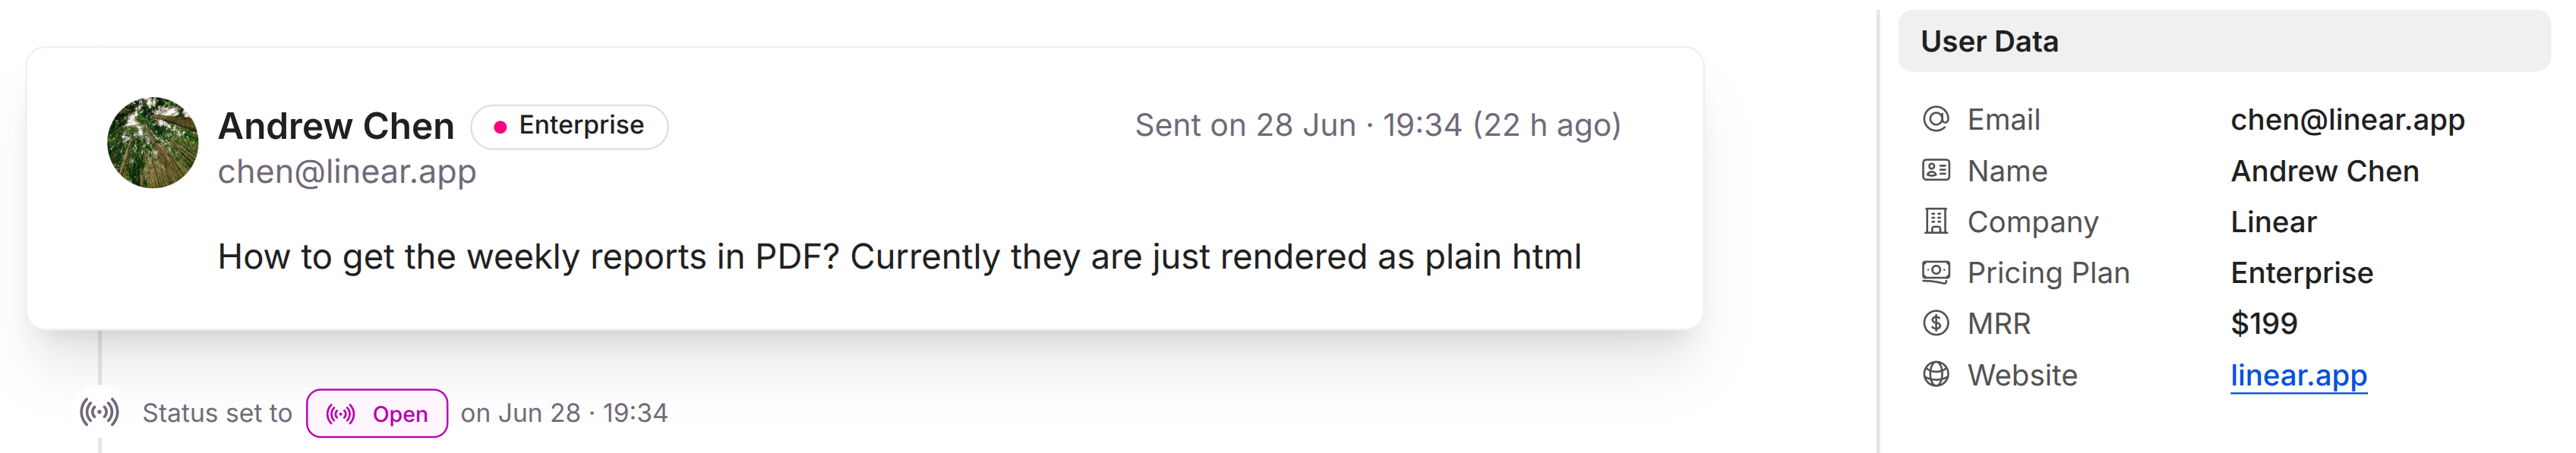The image size is (2576, 453).
Task: Click the Enterprise plan tag beside Andrew Chen
Action: 569,126
